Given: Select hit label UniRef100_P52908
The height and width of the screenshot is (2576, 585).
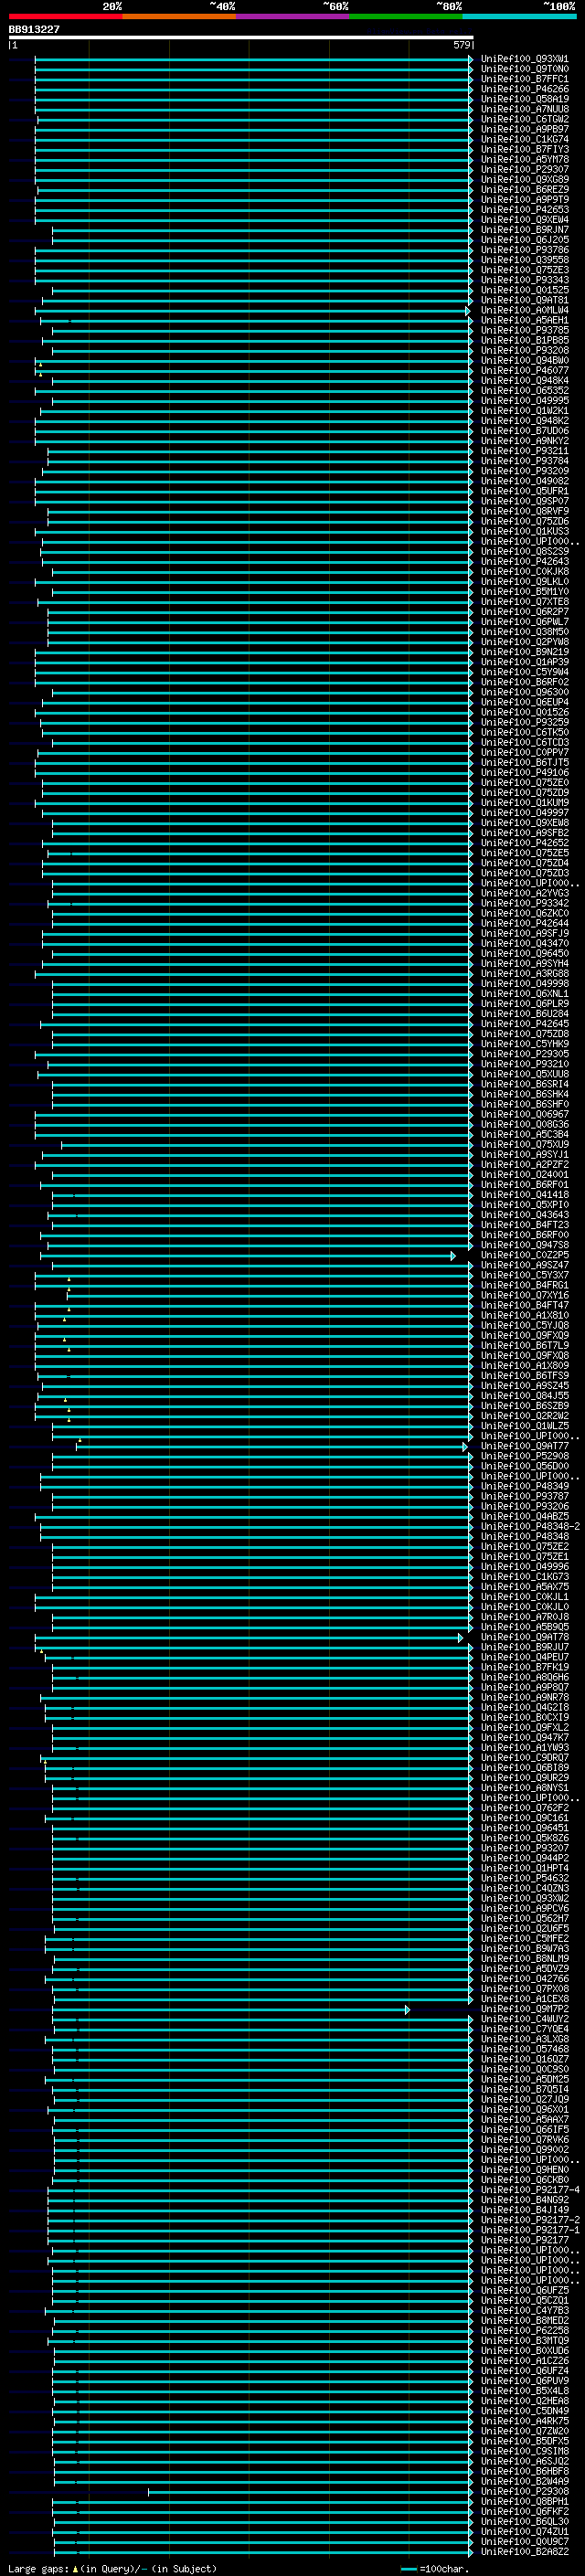Looking at the screenshot, I should pyautogui.click(x=525, y=1456).
